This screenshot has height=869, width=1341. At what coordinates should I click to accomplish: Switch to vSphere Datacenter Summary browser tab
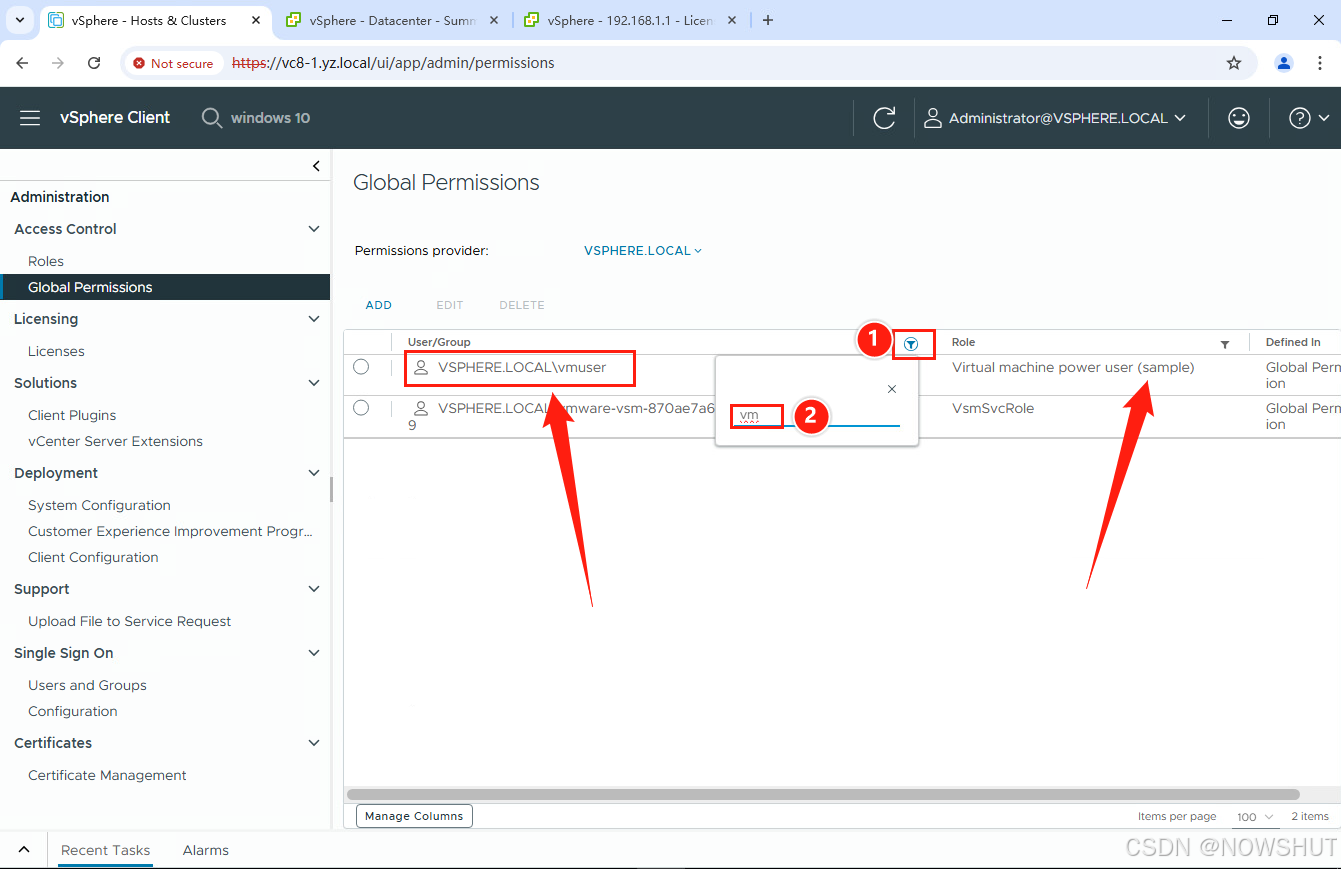point(392,20)
